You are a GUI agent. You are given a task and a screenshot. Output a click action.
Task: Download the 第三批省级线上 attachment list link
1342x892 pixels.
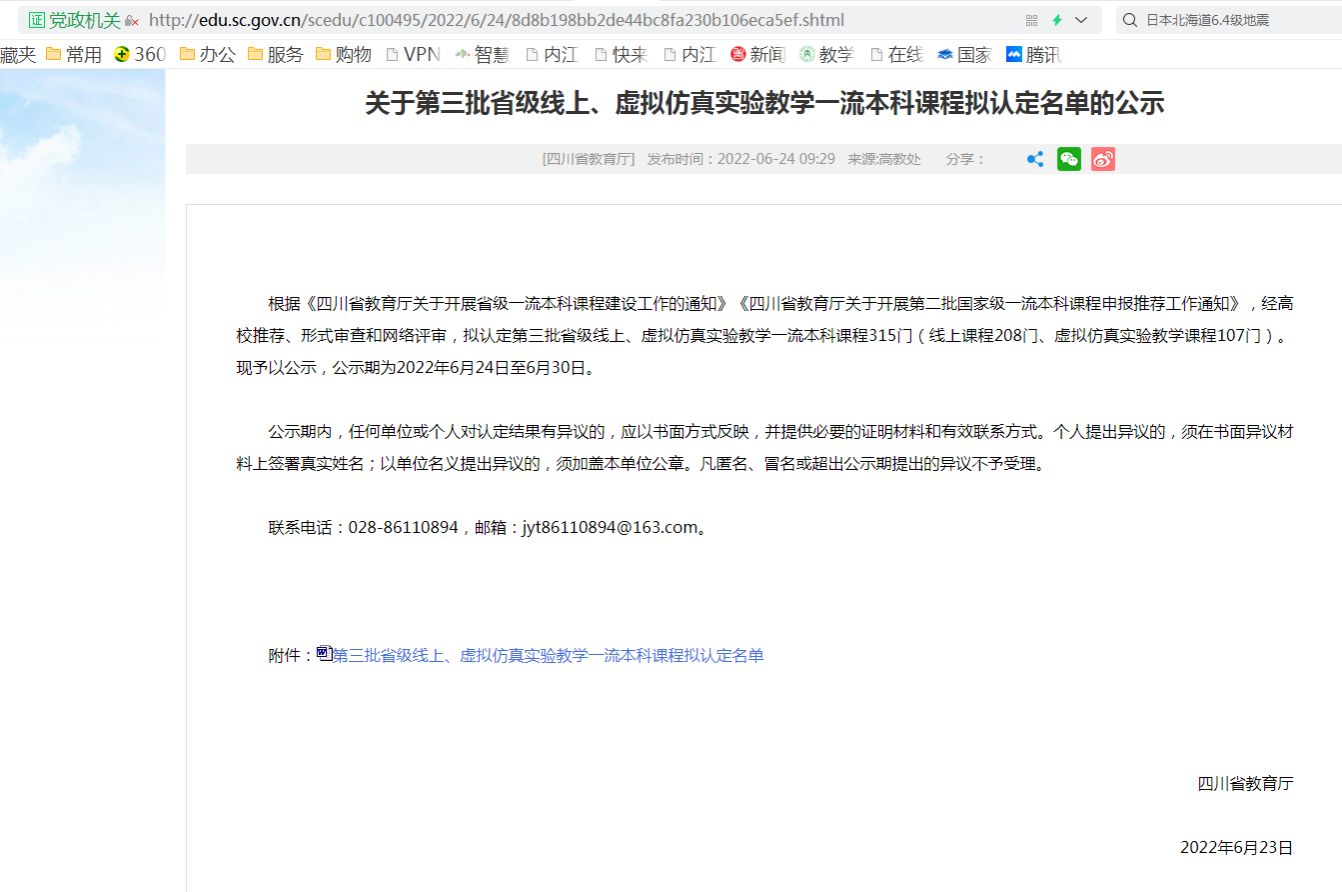(548, 656)
